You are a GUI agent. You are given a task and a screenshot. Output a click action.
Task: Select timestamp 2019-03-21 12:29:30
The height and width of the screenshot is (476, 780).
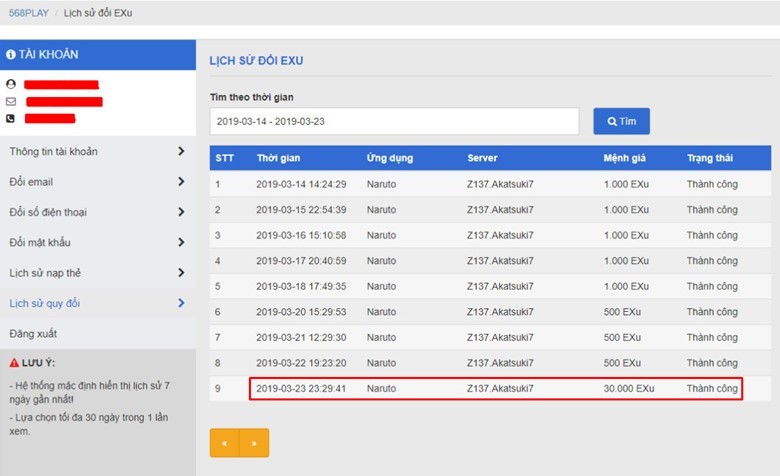pos(301,337)
